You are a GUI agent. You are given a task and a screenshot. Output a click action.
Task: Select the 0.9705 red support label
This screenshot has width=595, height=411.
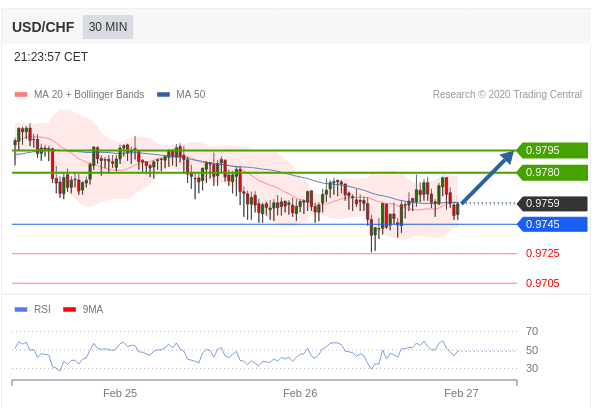542,283
